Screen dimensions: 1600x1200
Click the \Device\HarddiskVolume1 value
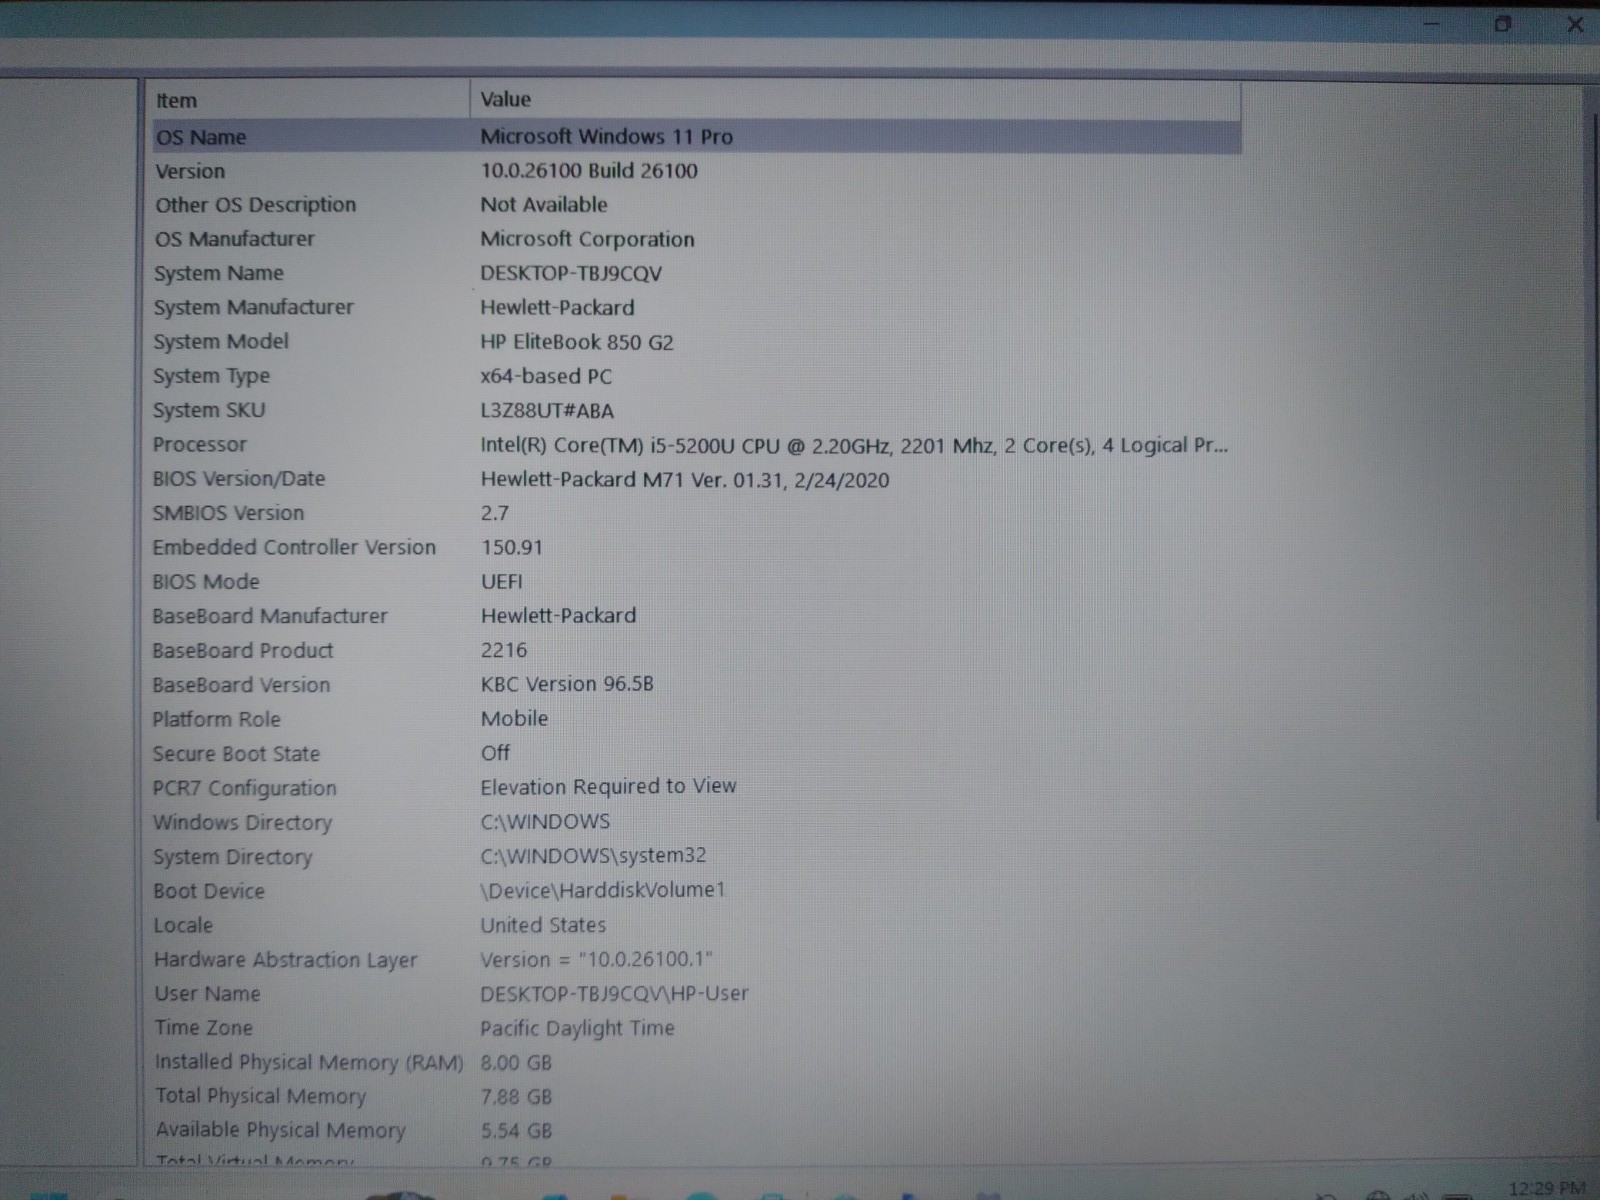tap(602, 890)
